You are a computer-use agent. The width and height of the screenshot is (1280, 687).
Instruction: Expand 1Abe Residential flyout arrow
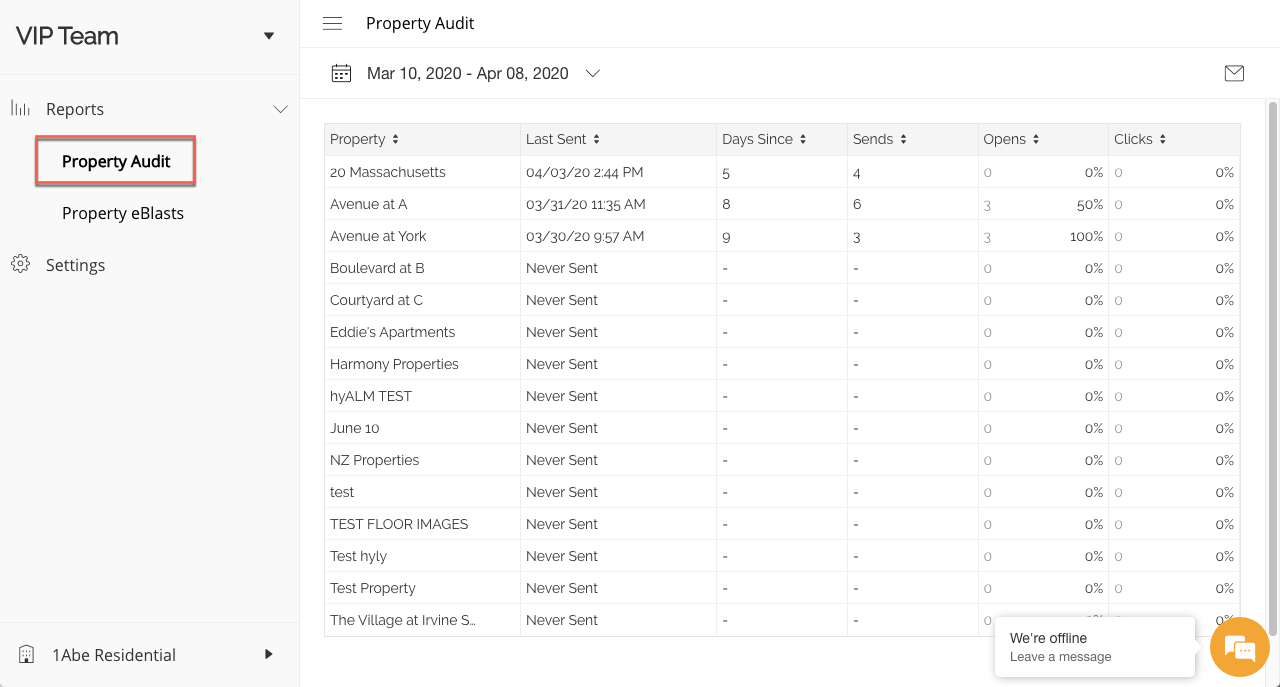[268, 654]
